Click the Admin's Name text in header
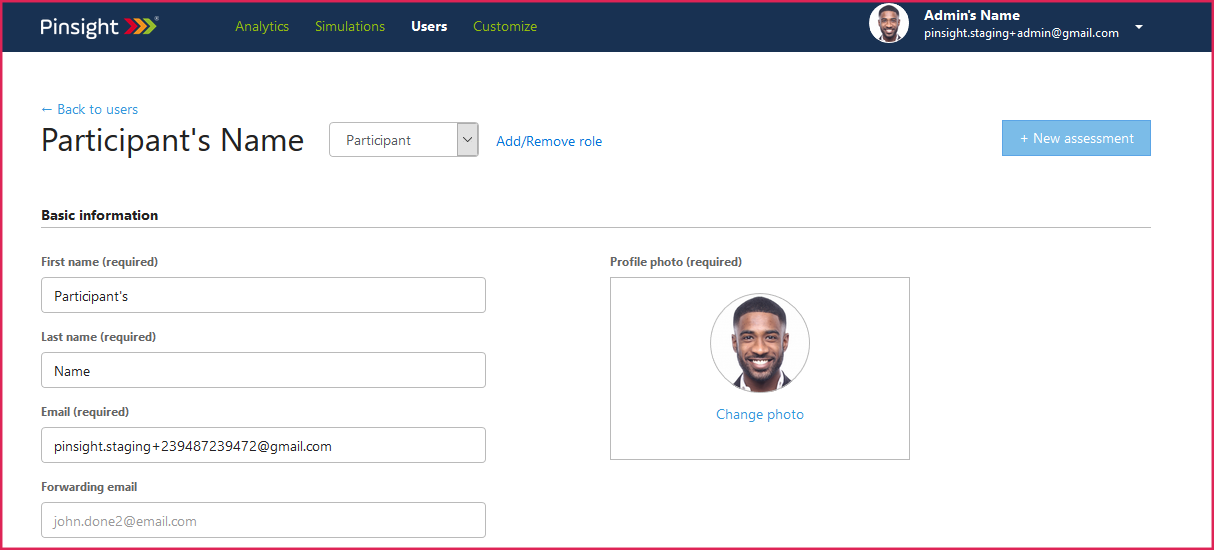The width and height of the screenshot is (1214, 550). click(971, 15)
